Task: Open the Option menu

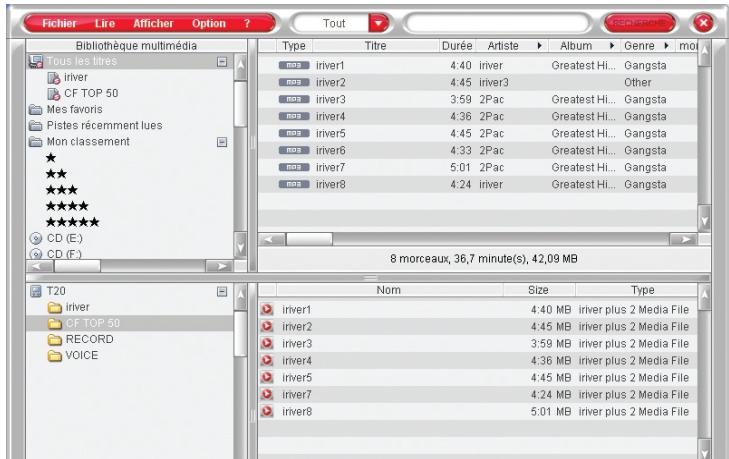Action: [x=209, y=23]
